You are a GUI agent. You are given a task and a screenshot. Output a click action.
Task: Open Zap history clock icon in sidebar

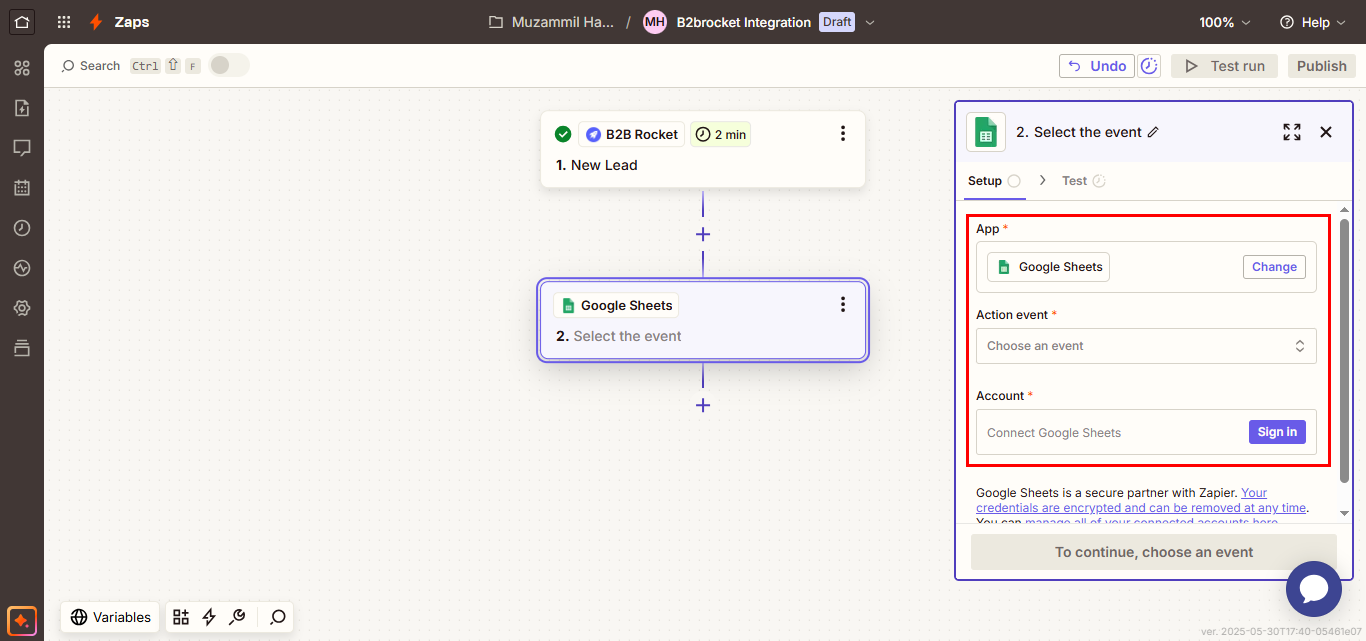tap(22, 228)
